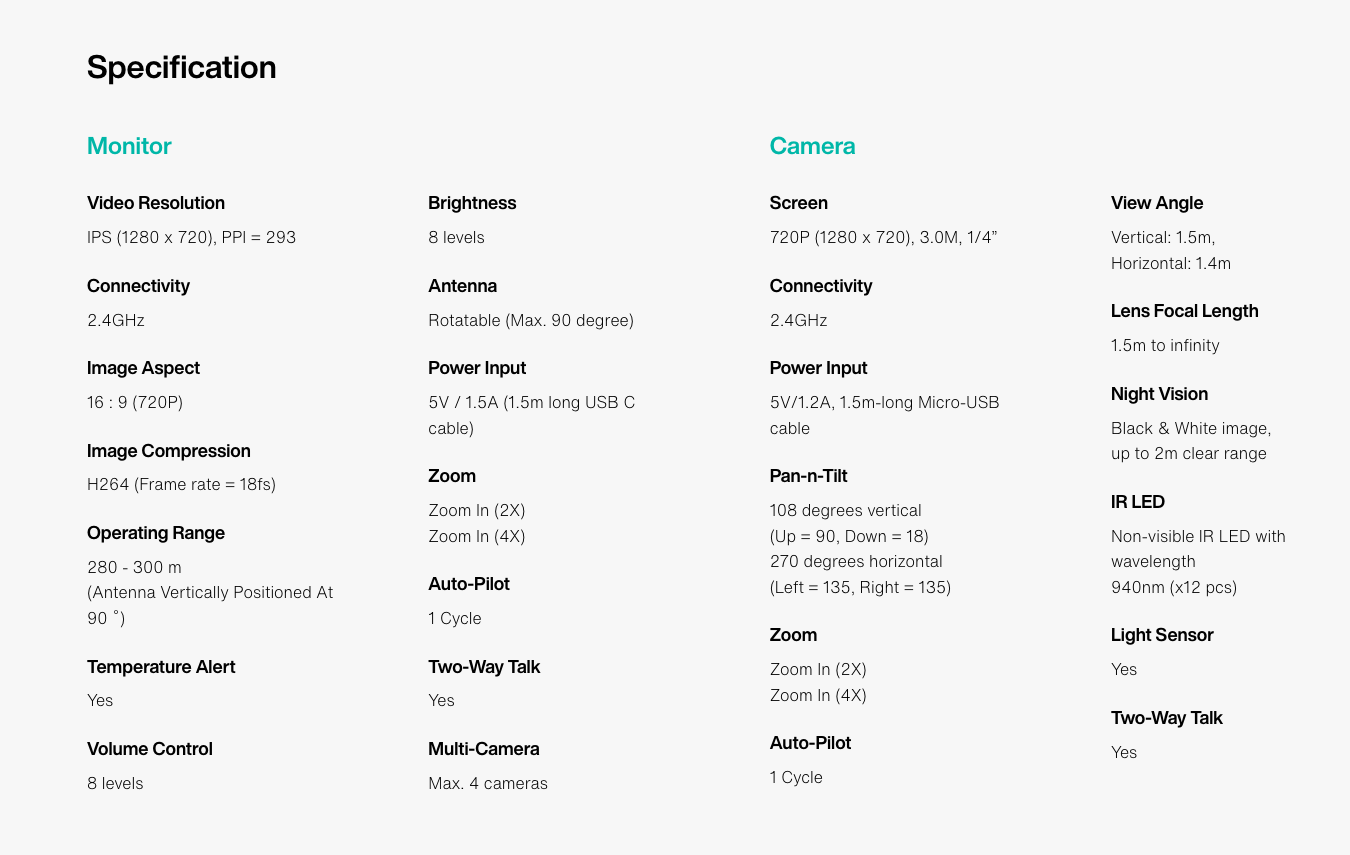This screenshot has height=855, width=1350.
Task: Click the Operating Range 280 - 300 m text
Action: [x=134, y=567]
